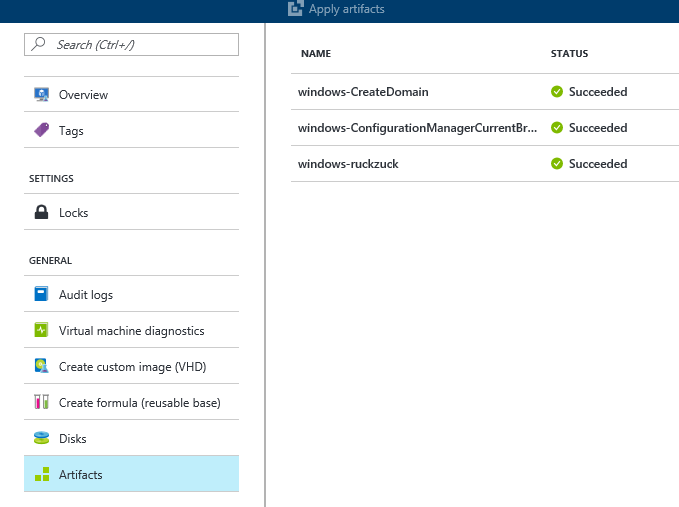Open the Audit logs menu entry
Viewport: 679px width, 507px height.
131,294
